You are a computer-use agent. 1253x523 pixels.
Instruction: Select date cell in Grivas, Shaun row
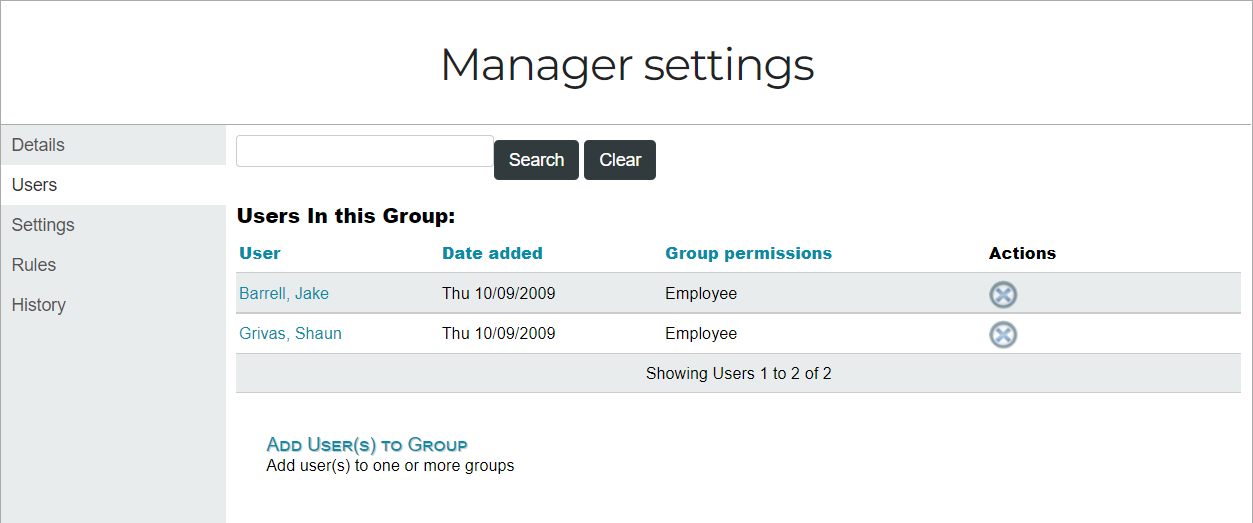(498, 334)
